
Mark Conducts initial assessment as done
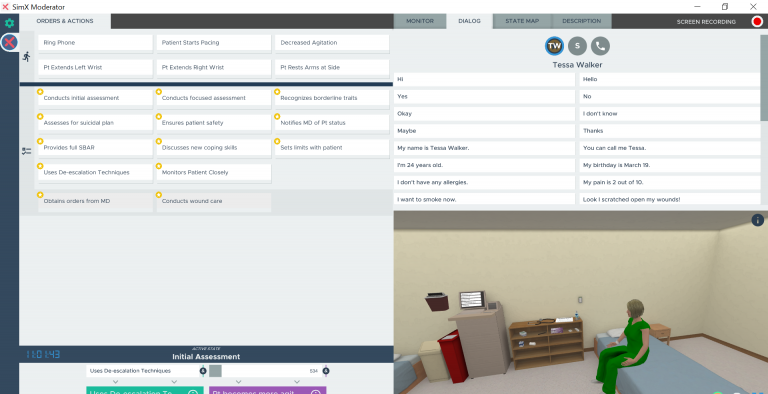[40, 92]
